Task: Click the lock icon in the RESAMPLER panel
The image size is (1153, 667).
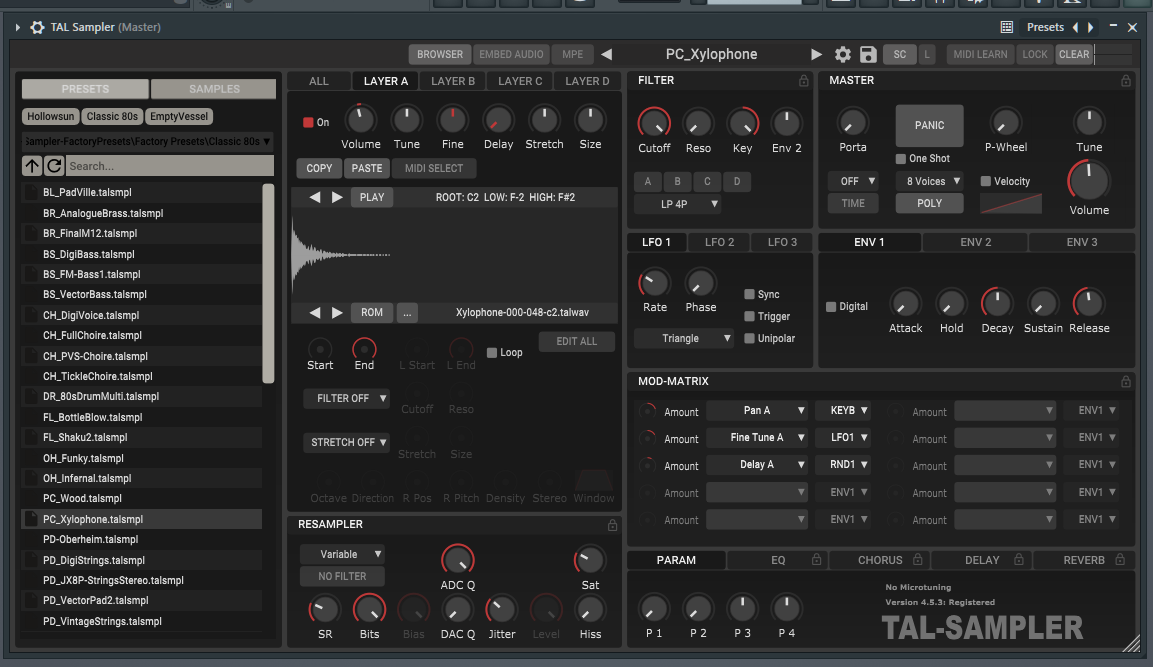Action: pos(612,525)
